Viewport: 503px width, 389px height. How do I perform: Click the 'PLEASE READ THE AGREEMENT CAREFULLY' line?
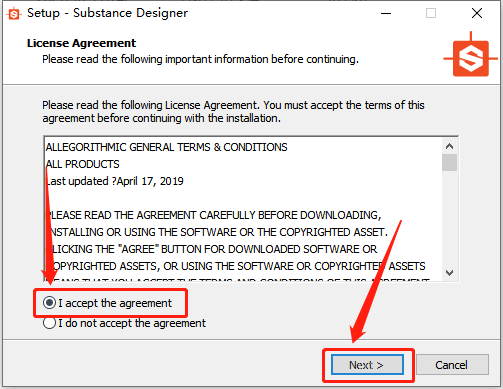[x=213, y=215]
